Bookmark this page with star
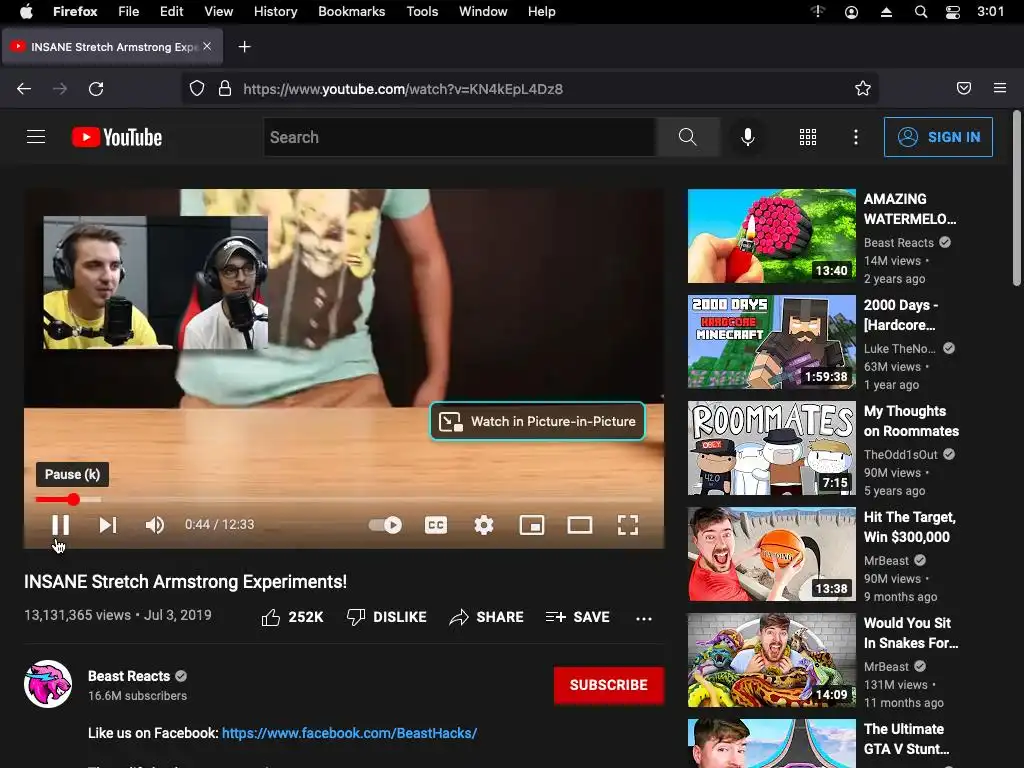 pos(863,88)
